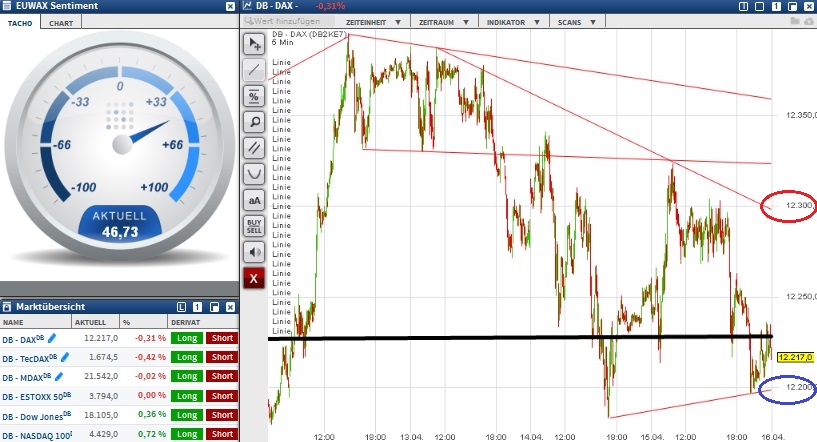Click the red X delete drawings button
817x442 pixels.
[x=254, y=278]
